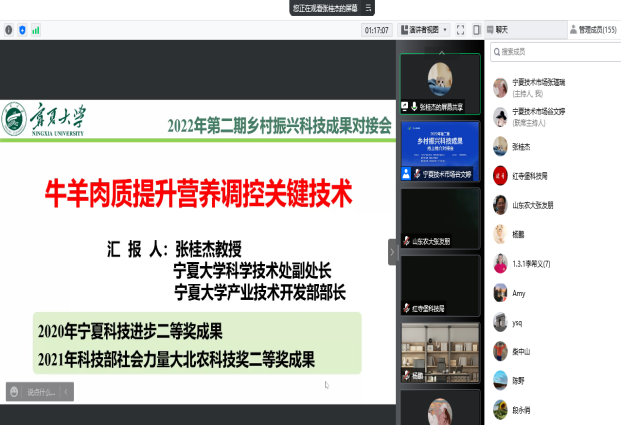Image resolution: width=621 pixels, height=425 pixels.
Task: Click the muted mic icon on 谷文婷 tile
Action: pyautogui.click(x=417, y=173)
